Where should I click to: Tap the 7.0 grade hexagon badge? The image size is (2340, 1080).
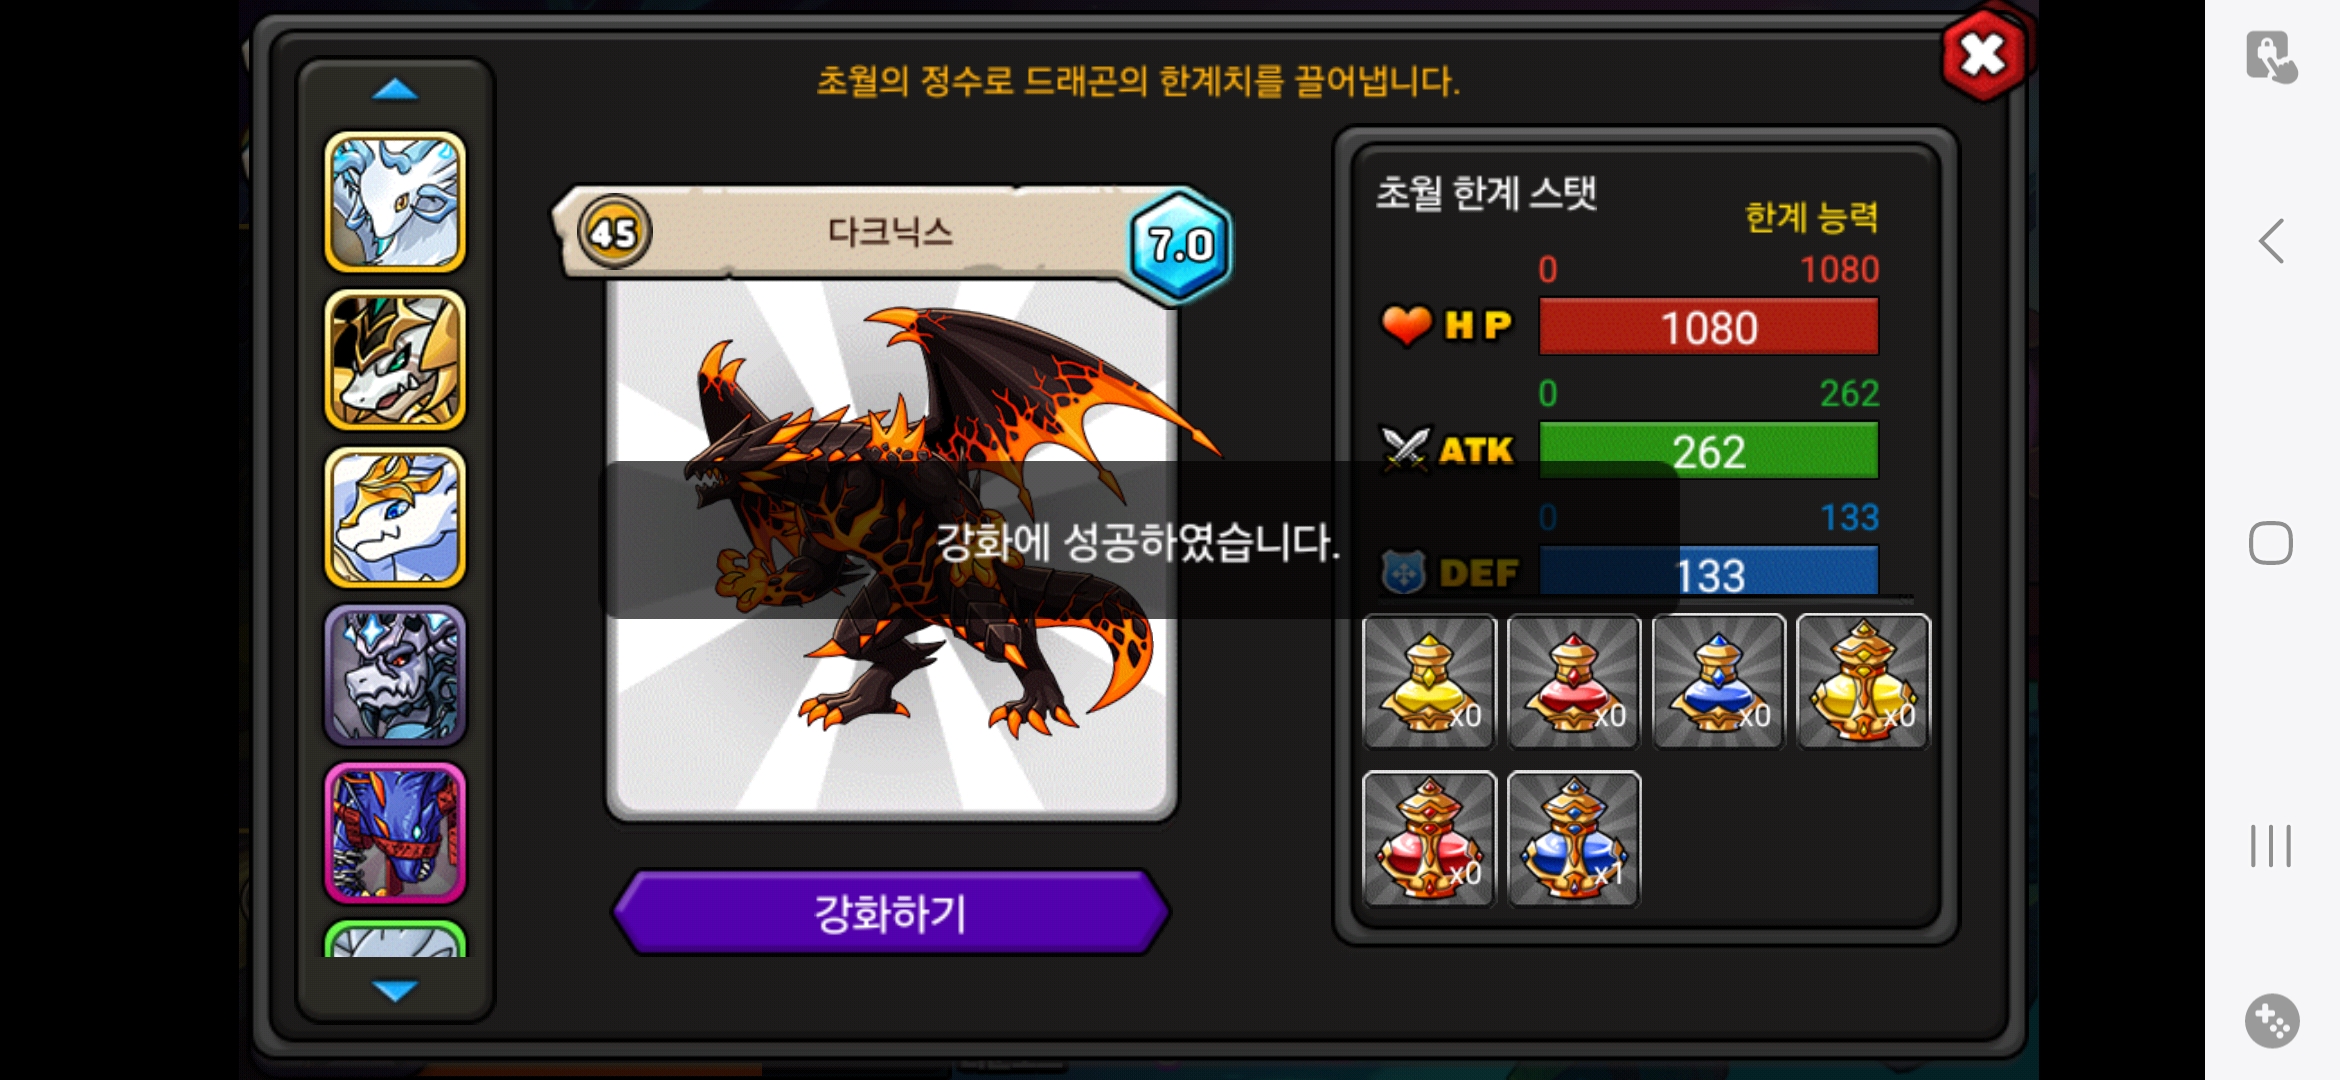click(1180, 244)
